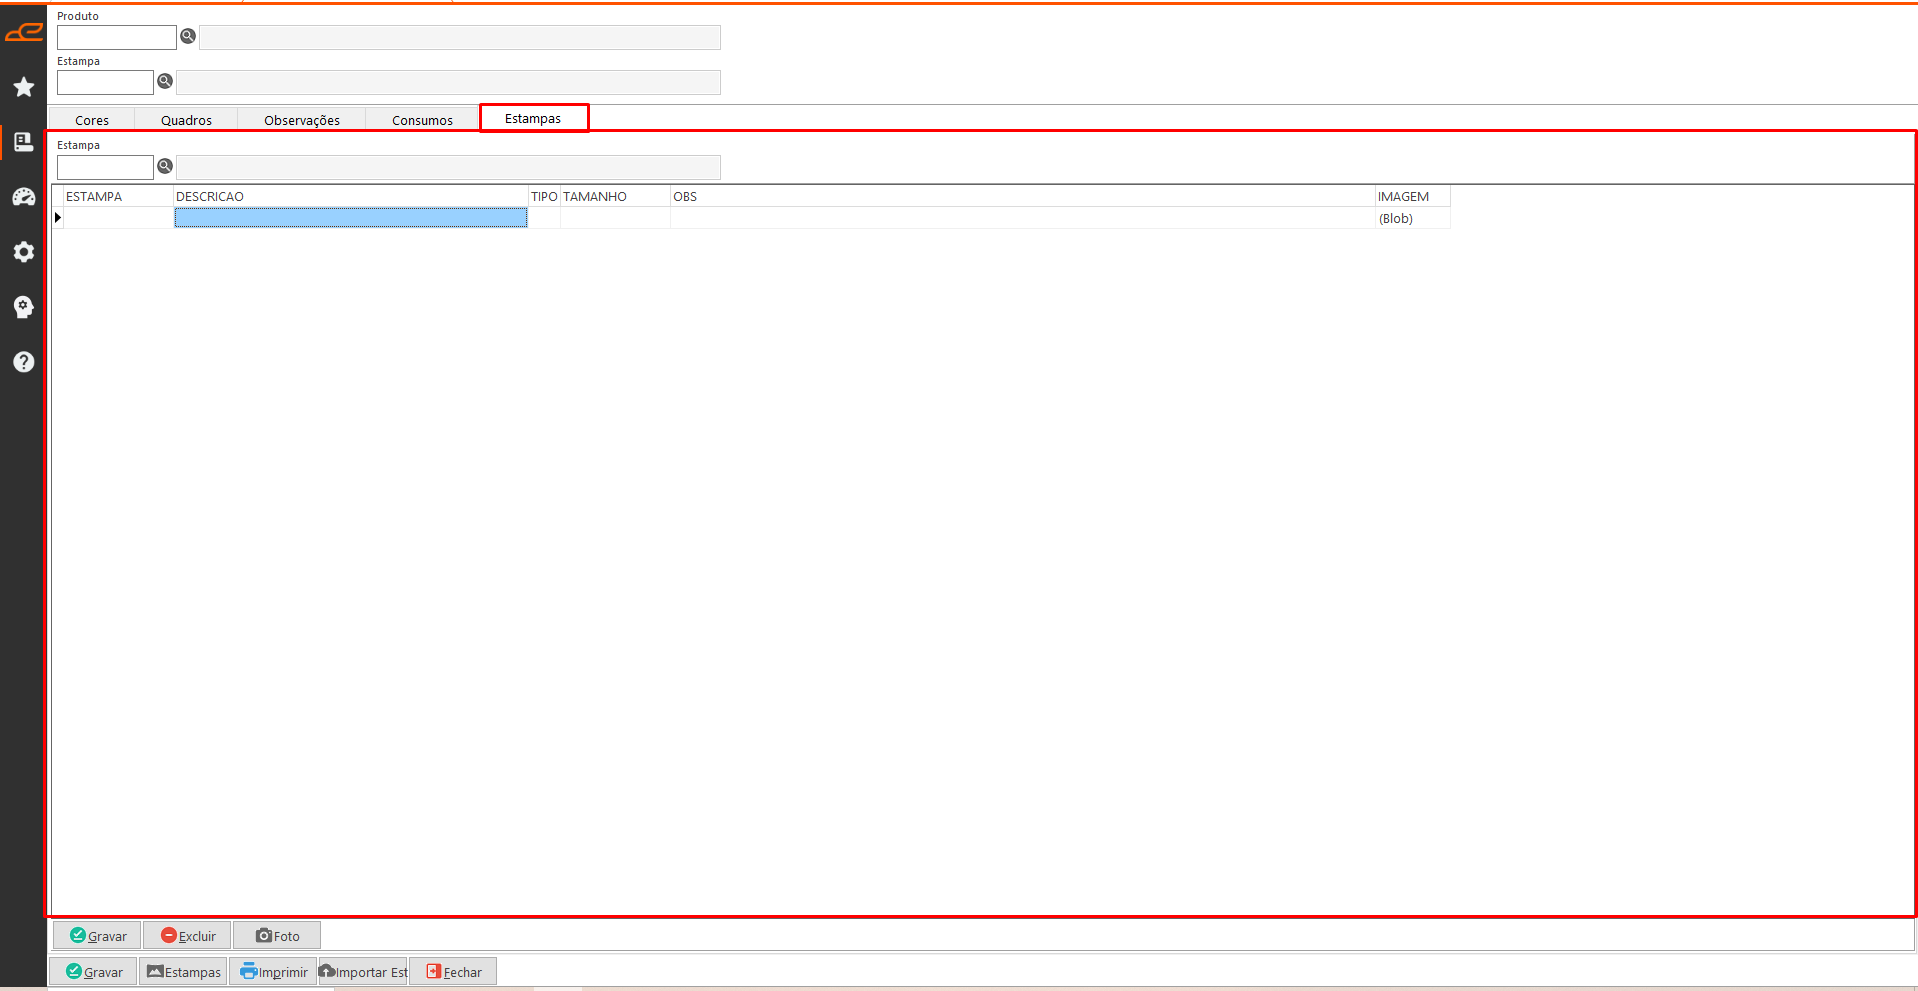Click search icon in Estampas tab panel
Image resolution: width=1918 pixels, height=991 pixels.
165,167
